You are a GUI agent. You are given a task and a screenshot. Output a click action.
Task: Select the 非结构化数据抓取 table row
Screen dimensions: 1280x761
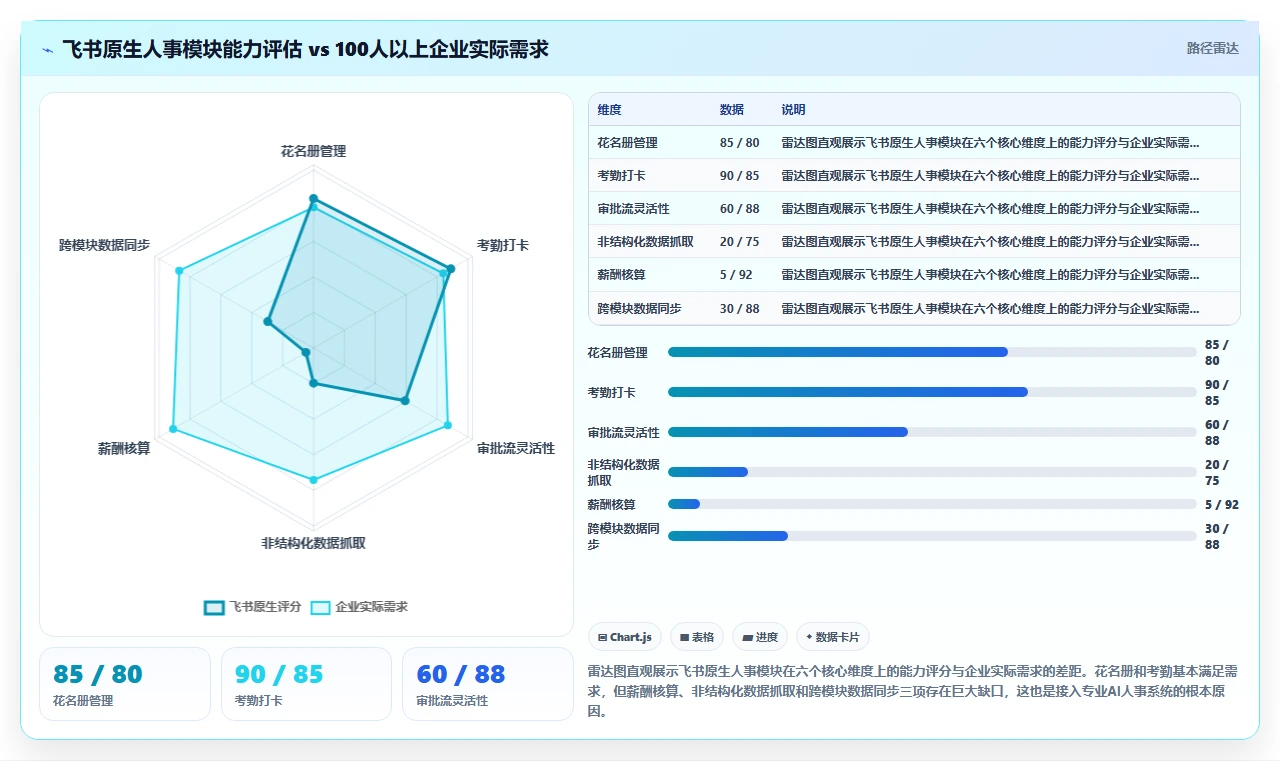tap(914, 242)
